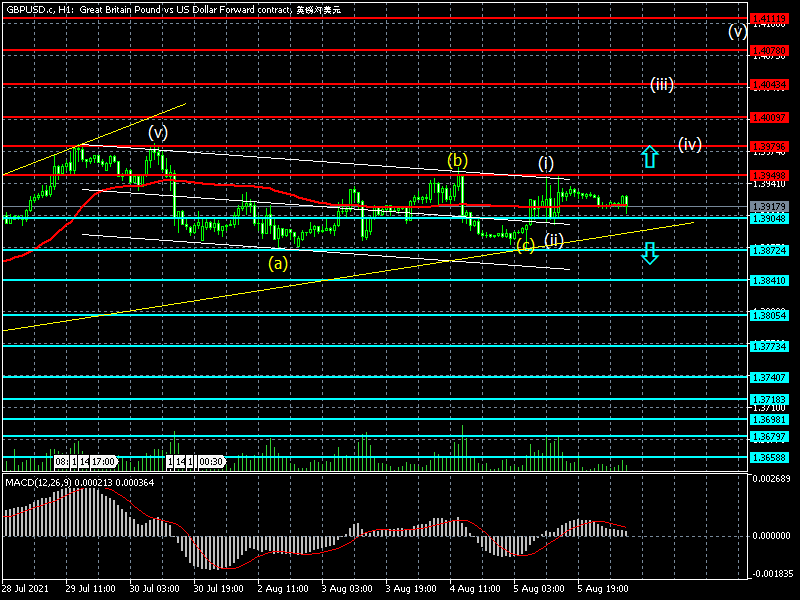
Task: Select the (v) label near 1.41119 level
Action: [x=737, y=32]
